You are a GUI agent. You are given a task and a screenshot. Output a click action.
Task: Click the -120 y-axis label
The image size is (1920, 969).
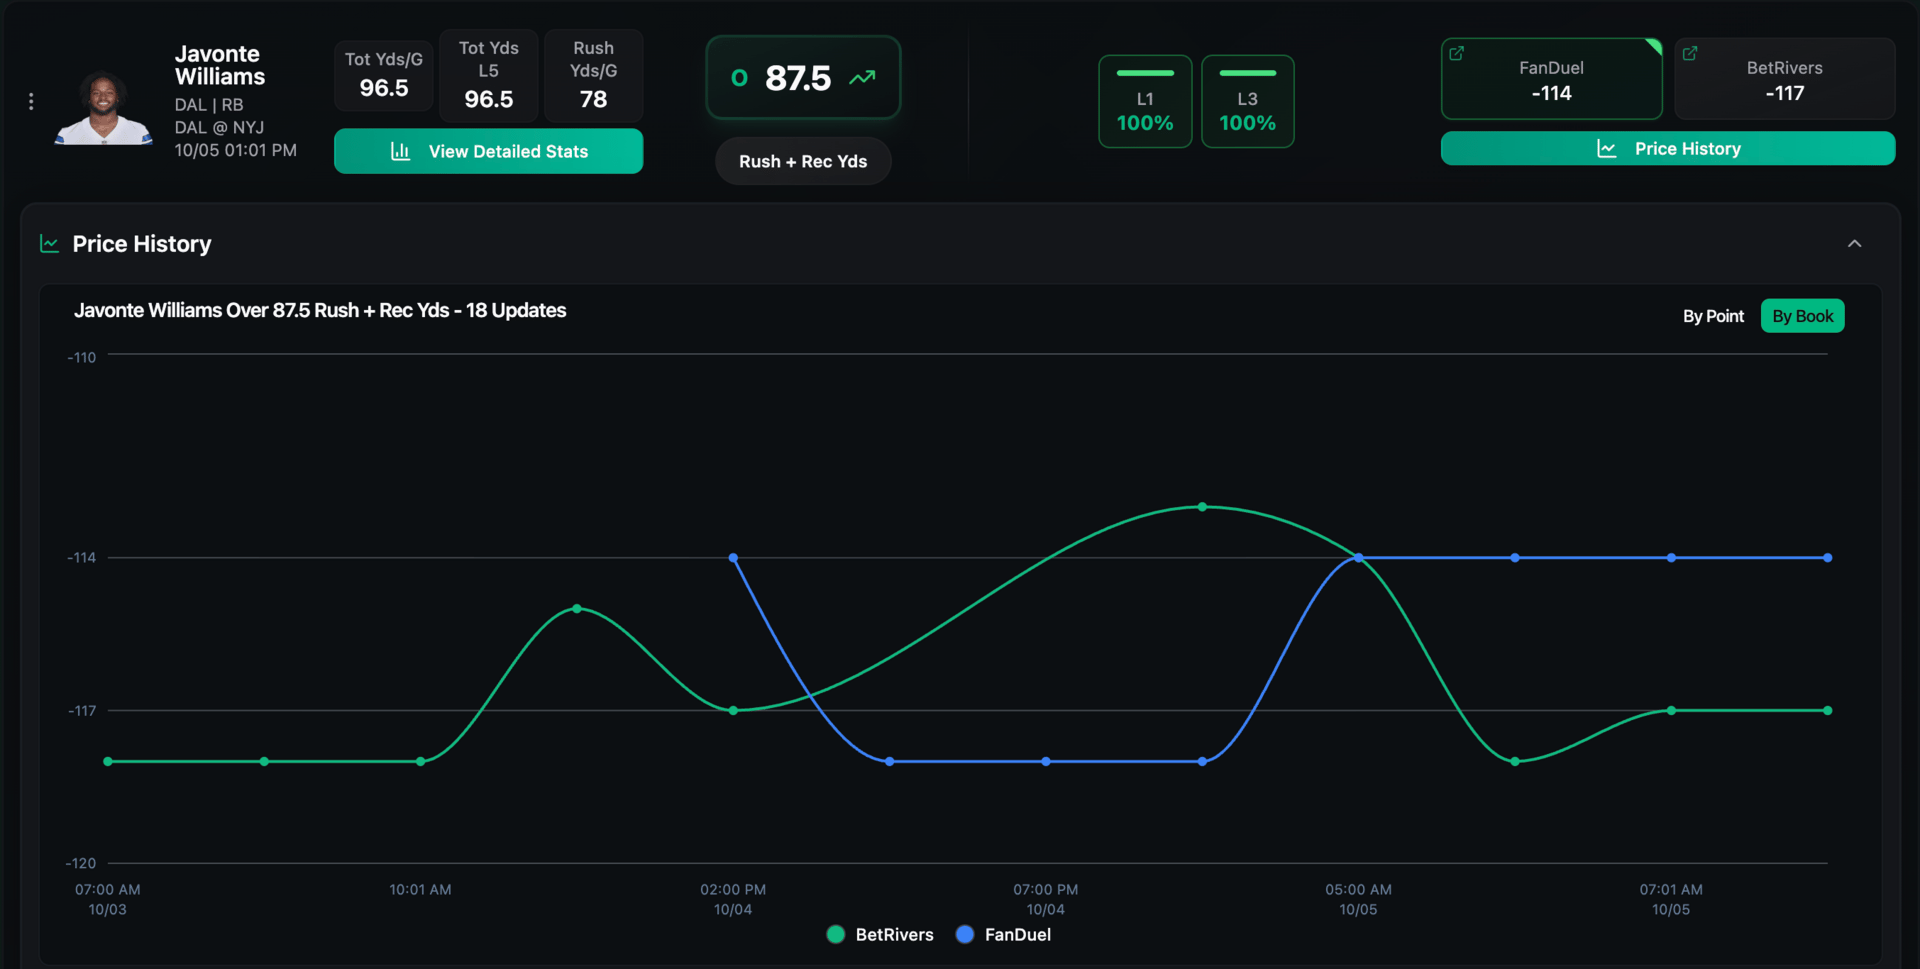(x=81, y=863)
